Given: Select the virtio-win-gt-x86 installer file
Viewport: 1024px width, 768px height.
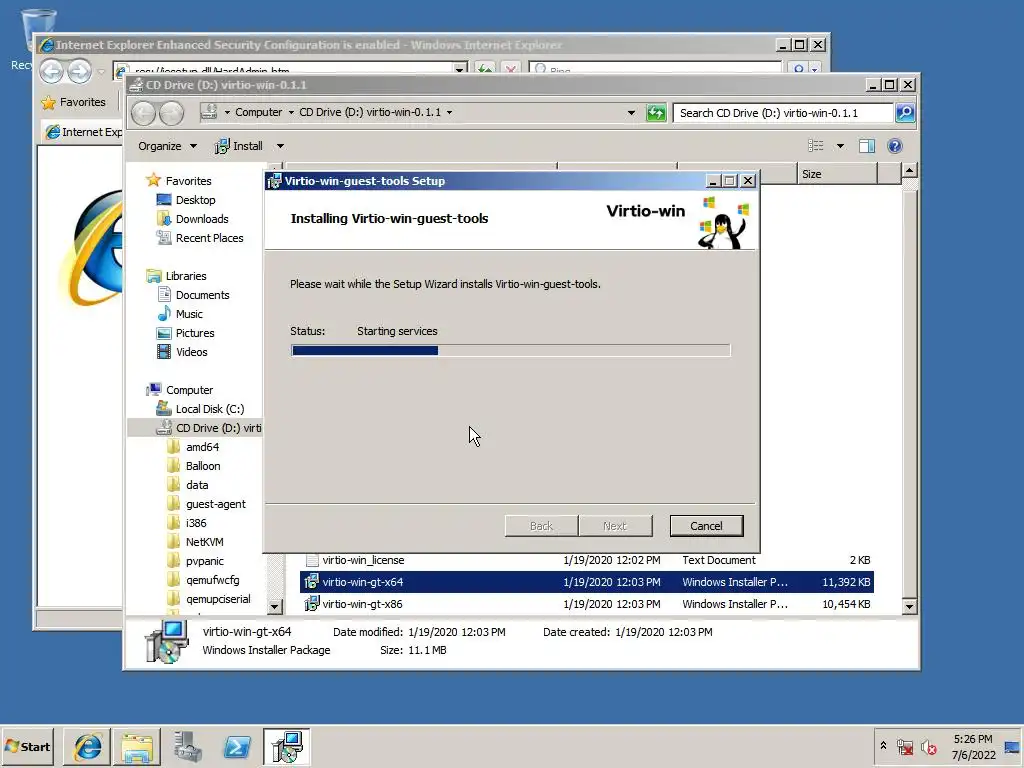Looking at the screenshot, I should [586, 603].
